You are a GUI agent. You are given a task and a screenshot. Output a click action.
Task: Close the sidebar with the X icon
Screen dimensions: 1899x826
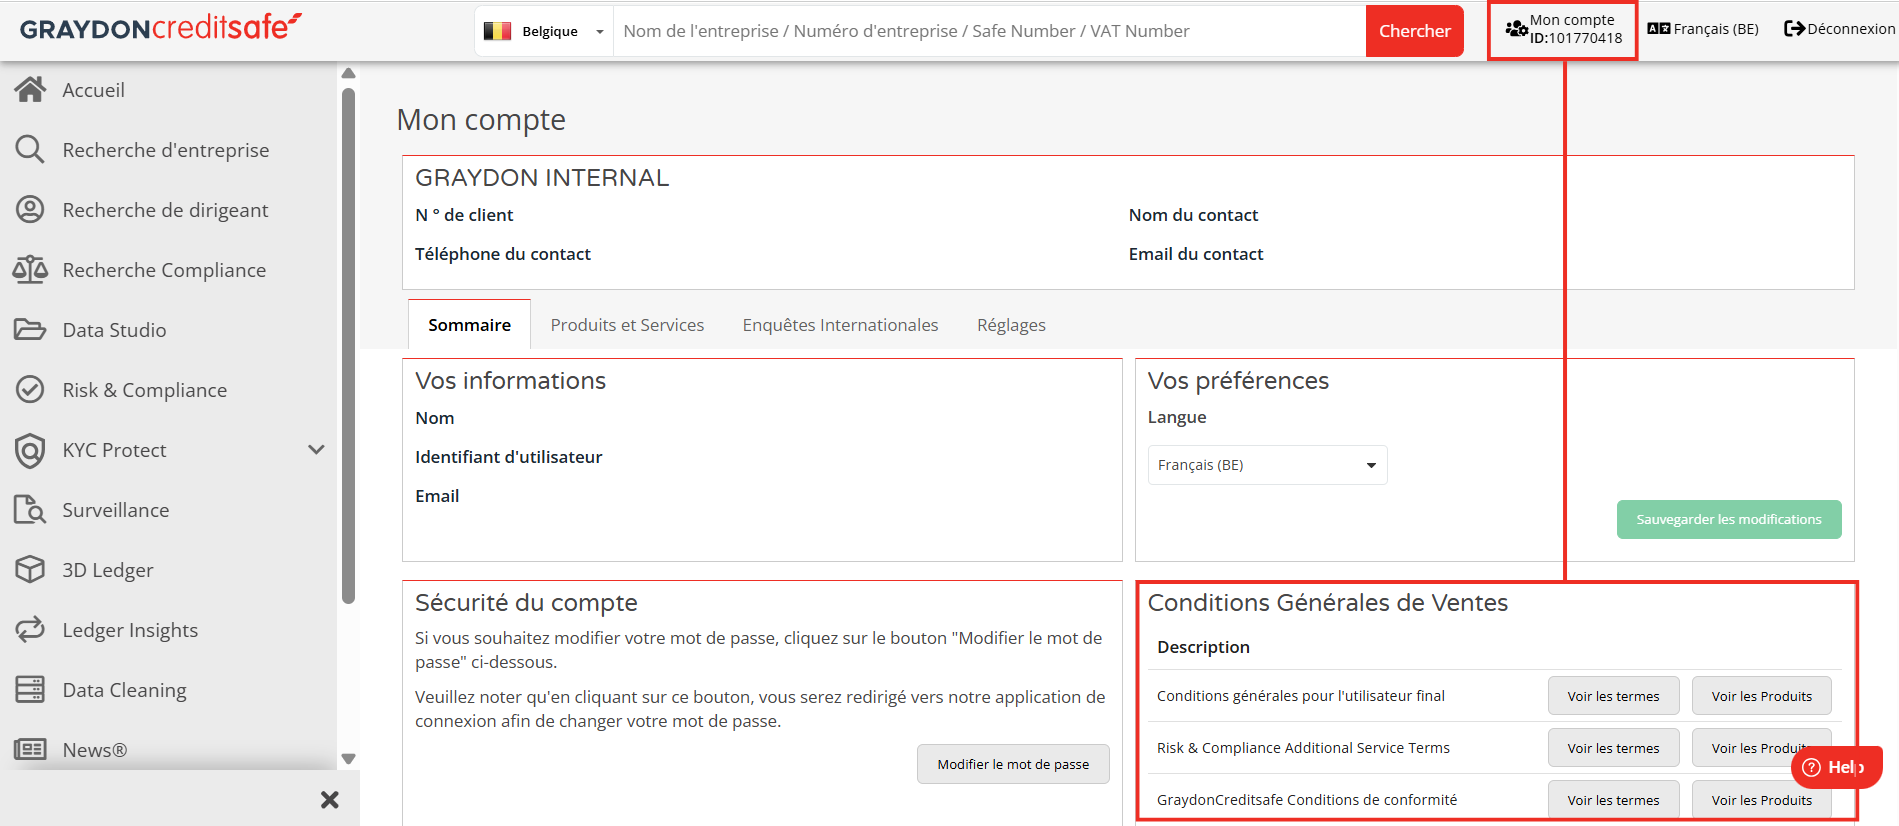tap(330, 800)
